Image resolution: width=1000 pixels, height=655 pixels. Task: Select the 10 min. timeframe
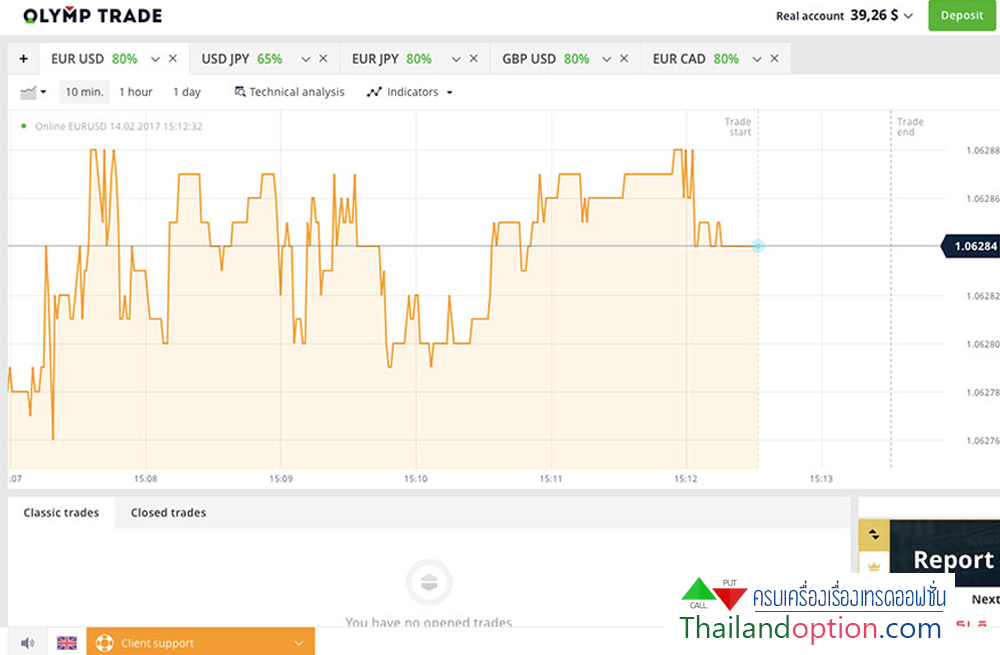coord(84,92)
